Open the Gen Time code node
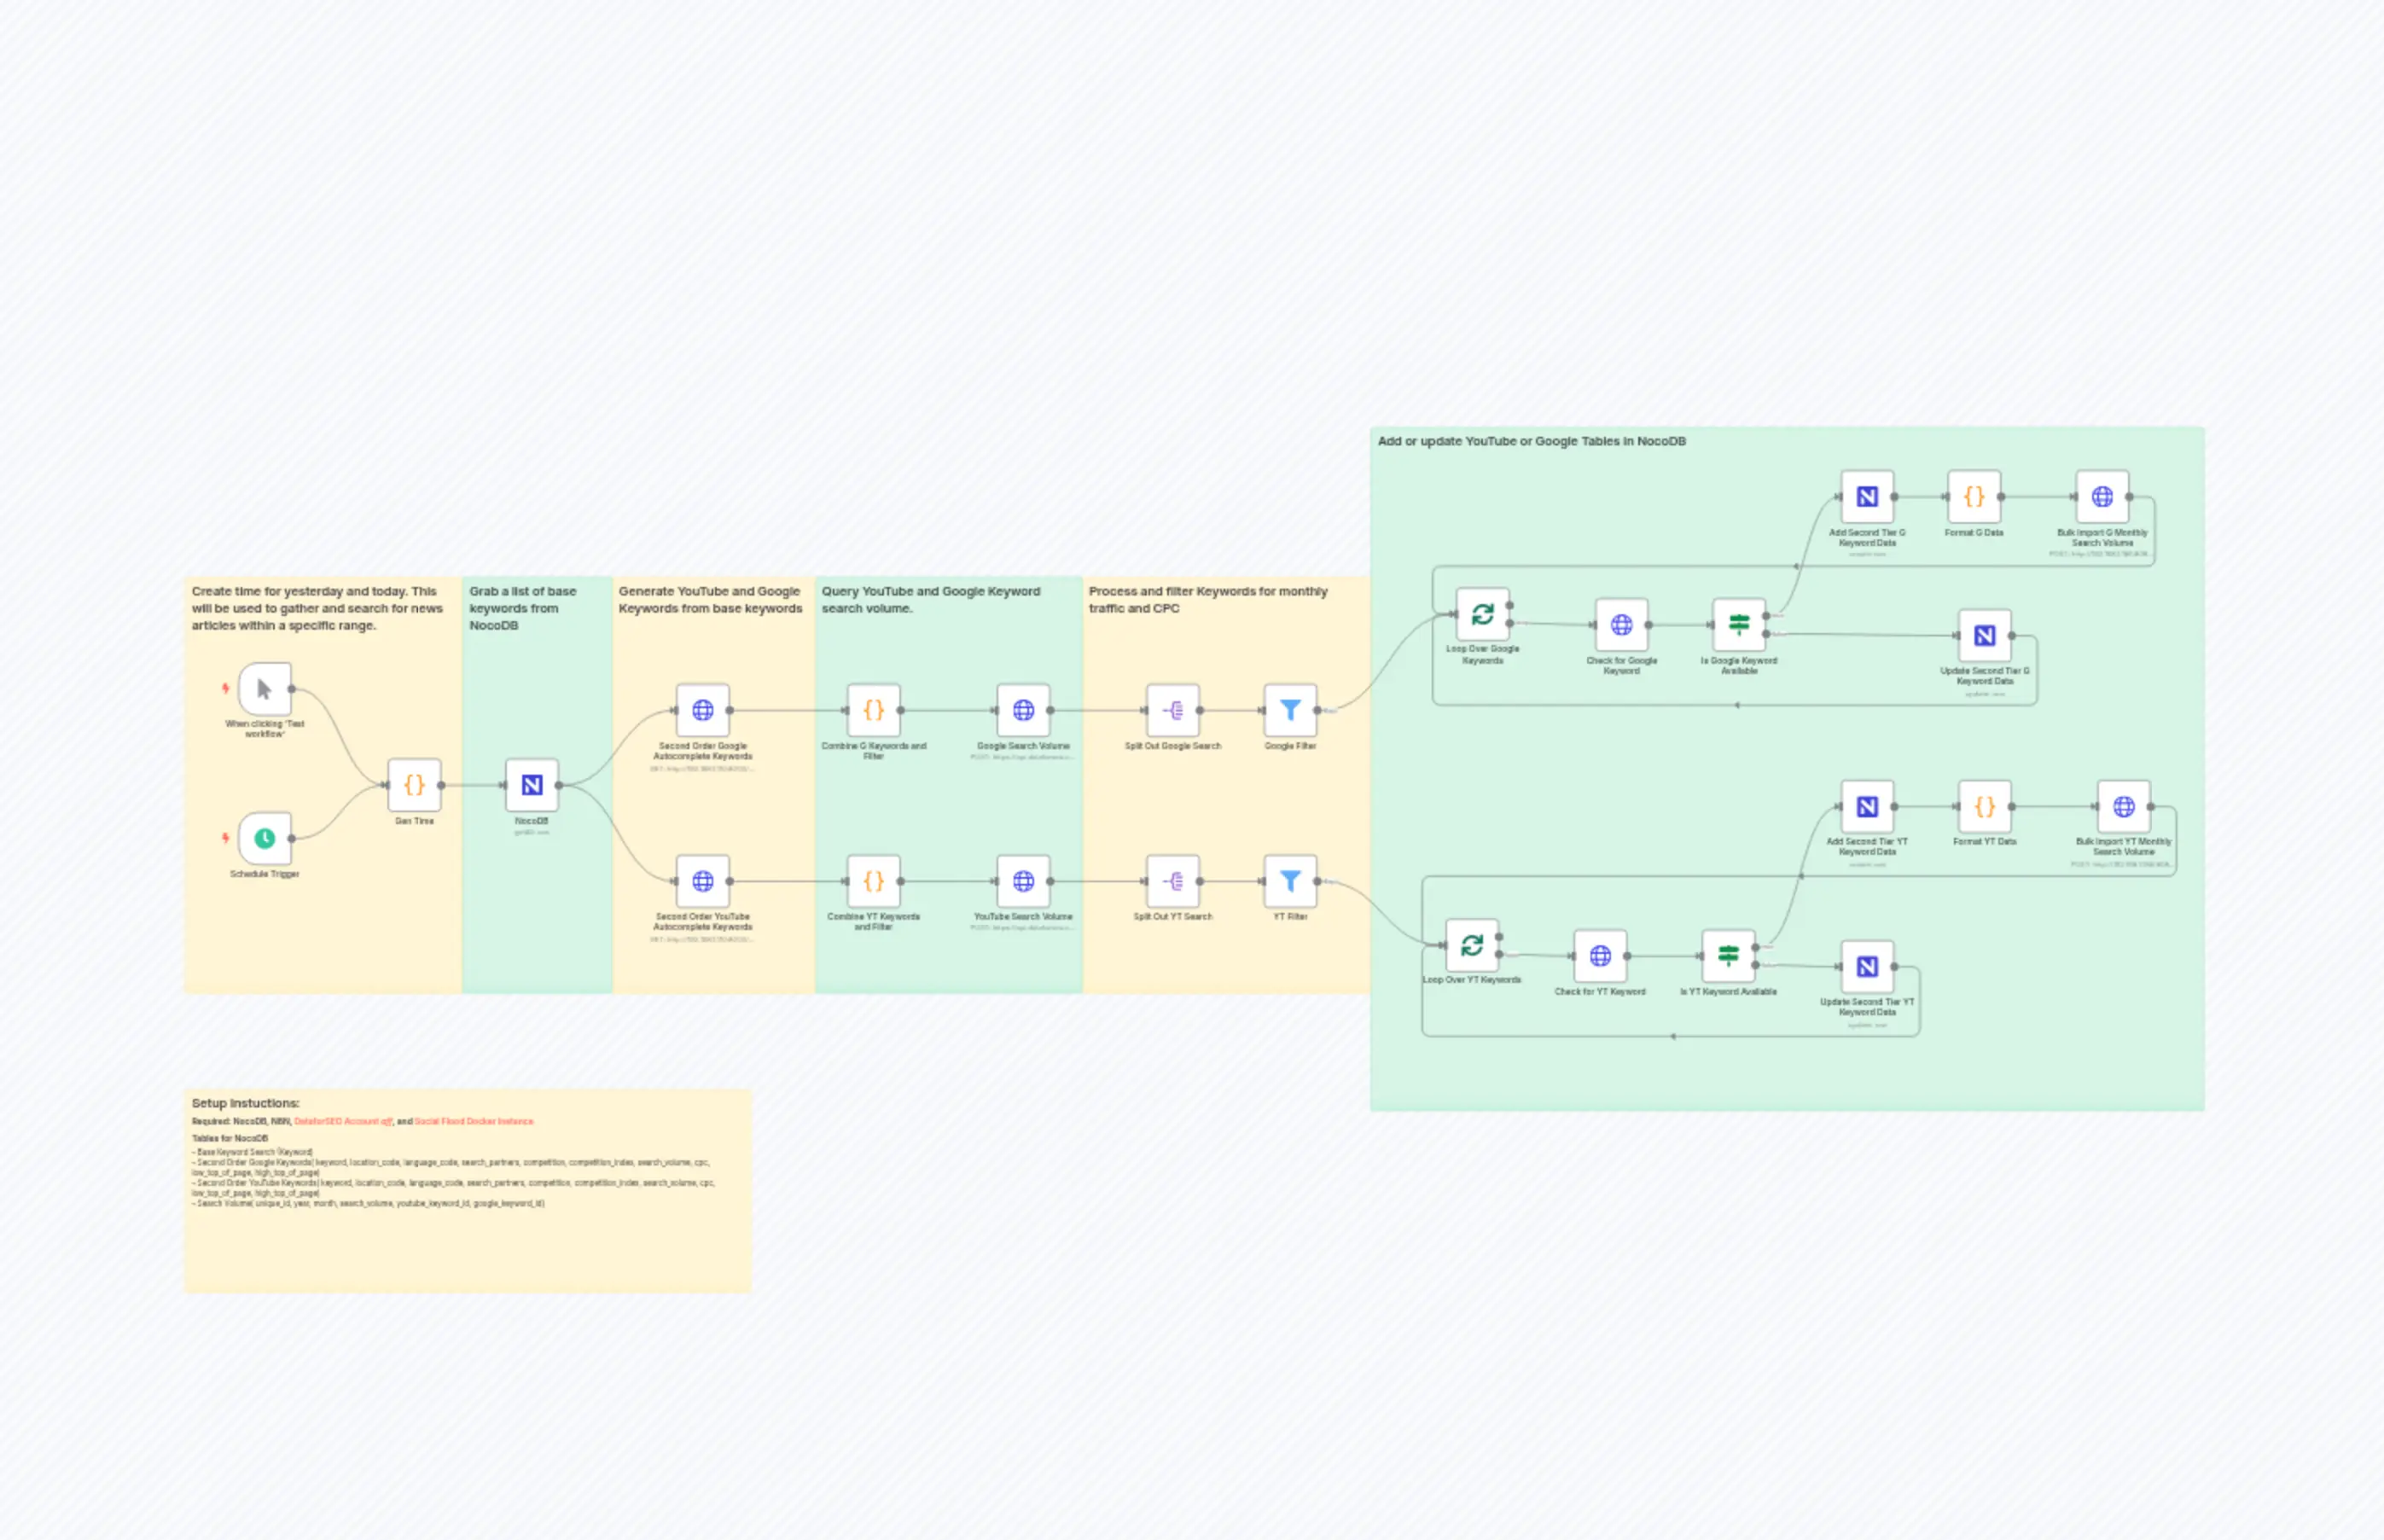The height and width of the screenshot is (1540, 2384). [414, 785]
